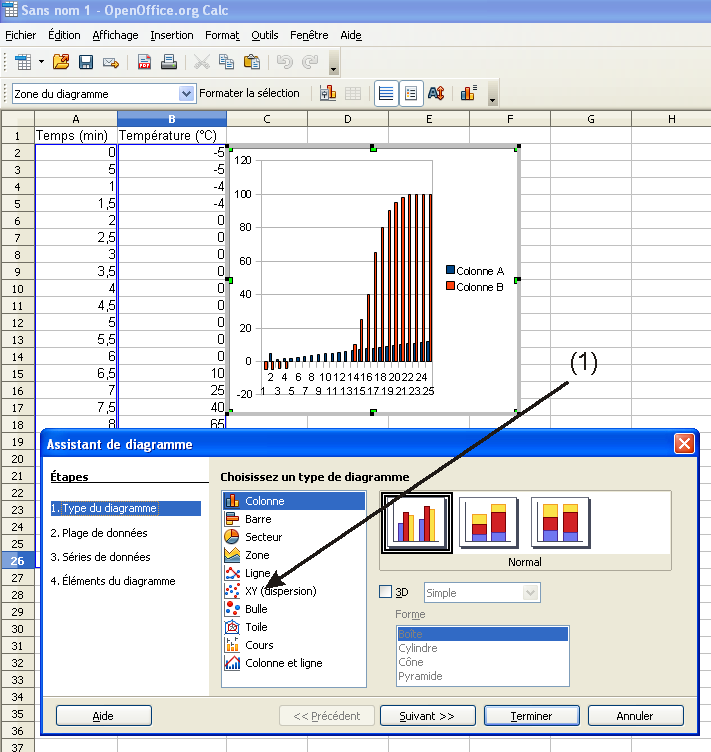This screenshot has height=752, width=711.
Task: Click the scale text icon
Action: tap(436, 93)
